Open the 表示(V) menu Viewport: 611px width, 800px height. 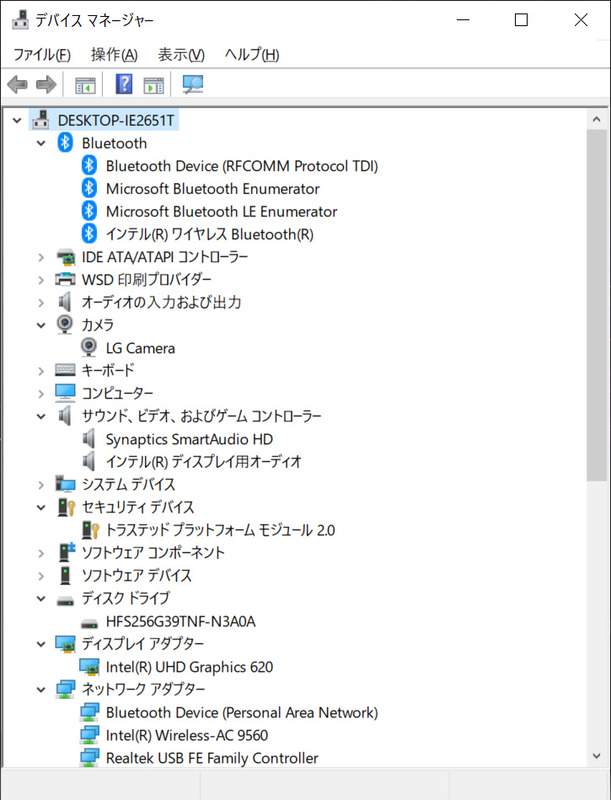[x=181, y=54]
